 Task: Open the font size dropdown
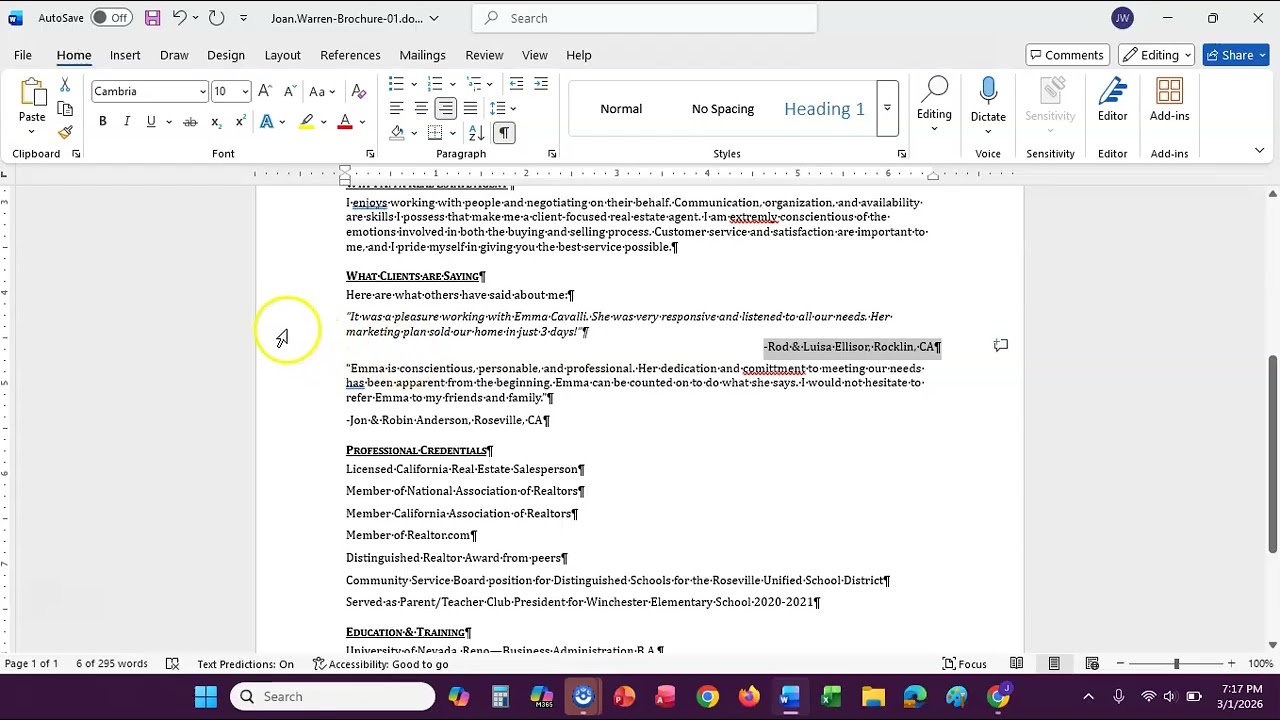pyautogui.click(x=245, y=91)
